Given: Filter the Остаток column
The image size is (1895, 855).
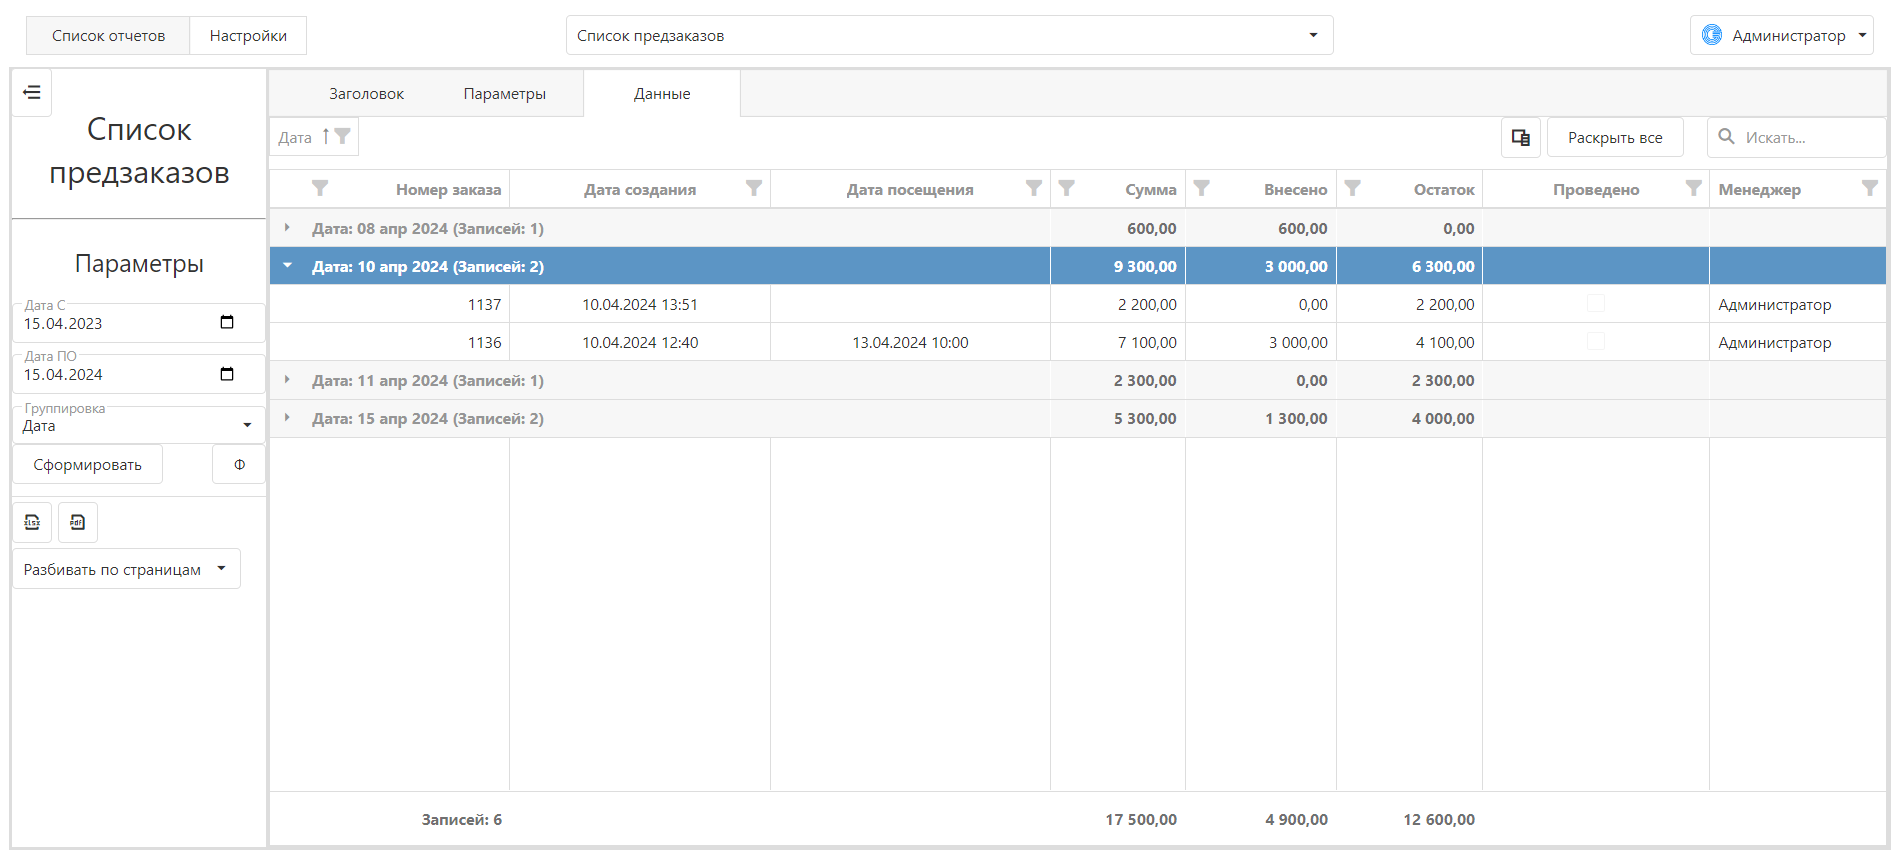Looking at the screenshot, I should (1352, 188).
